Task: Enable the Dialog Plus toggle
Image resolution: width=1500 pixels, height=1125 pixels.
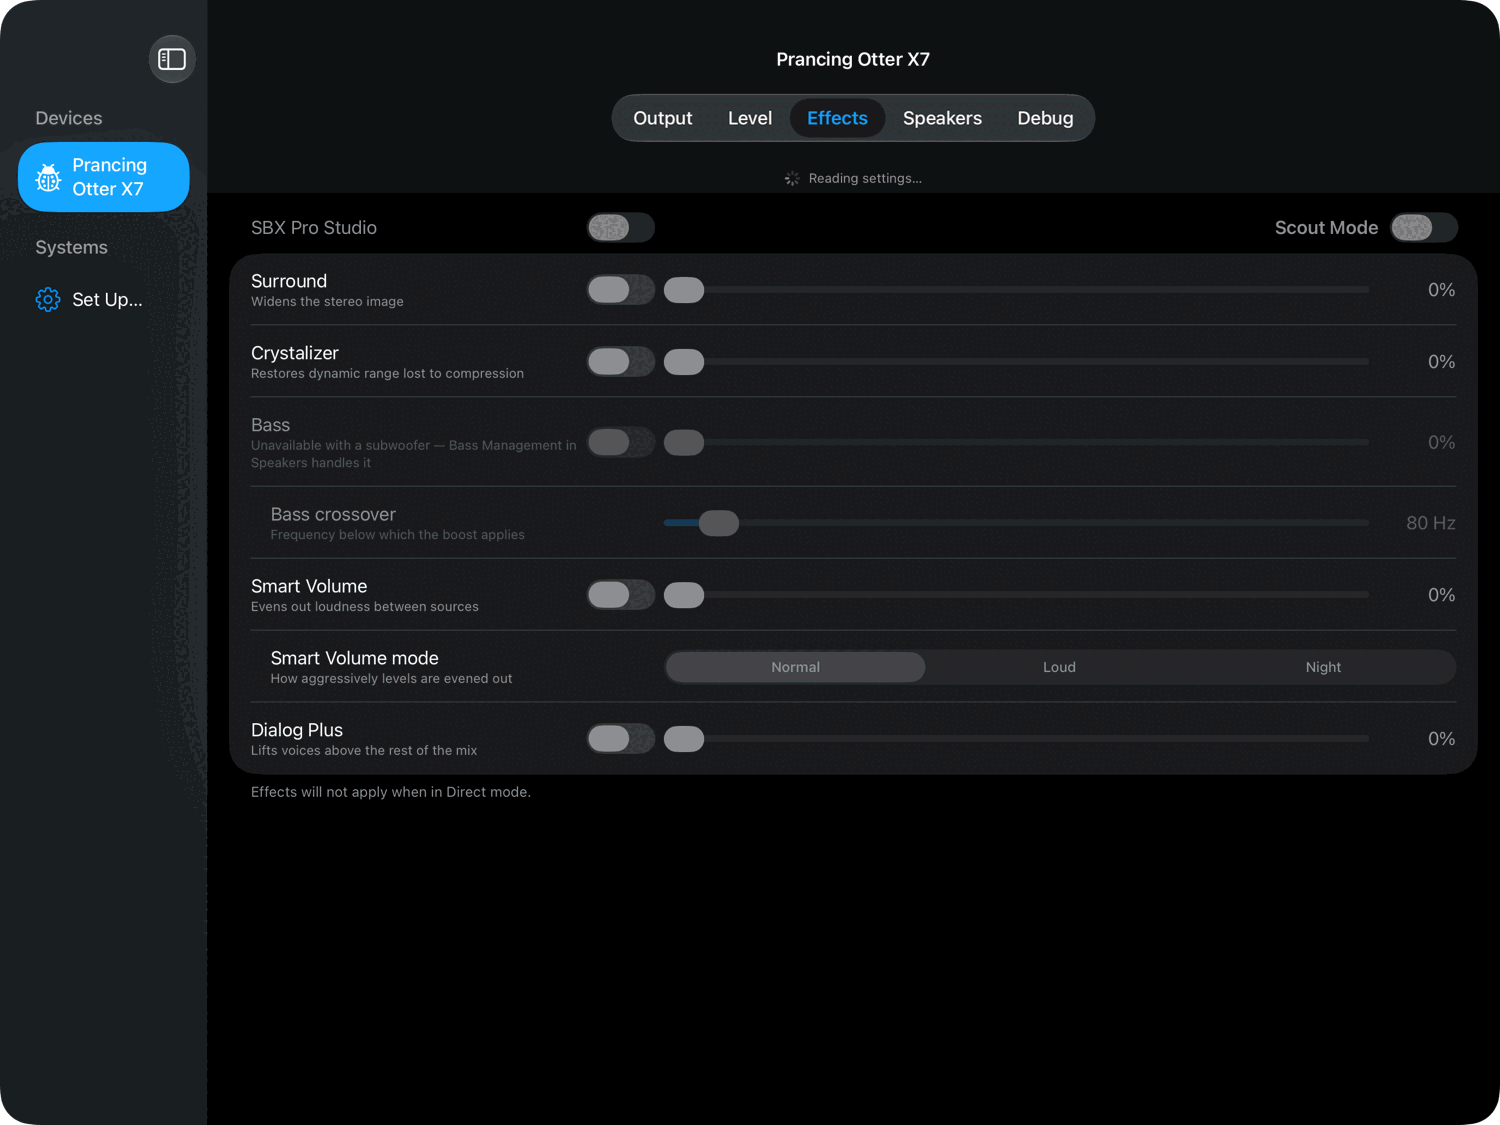Action: point(620,738)
